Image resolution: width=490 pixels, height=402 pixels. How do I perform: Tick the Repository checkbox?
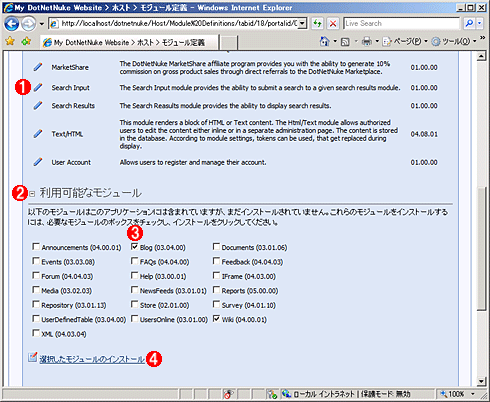[36, 304]
